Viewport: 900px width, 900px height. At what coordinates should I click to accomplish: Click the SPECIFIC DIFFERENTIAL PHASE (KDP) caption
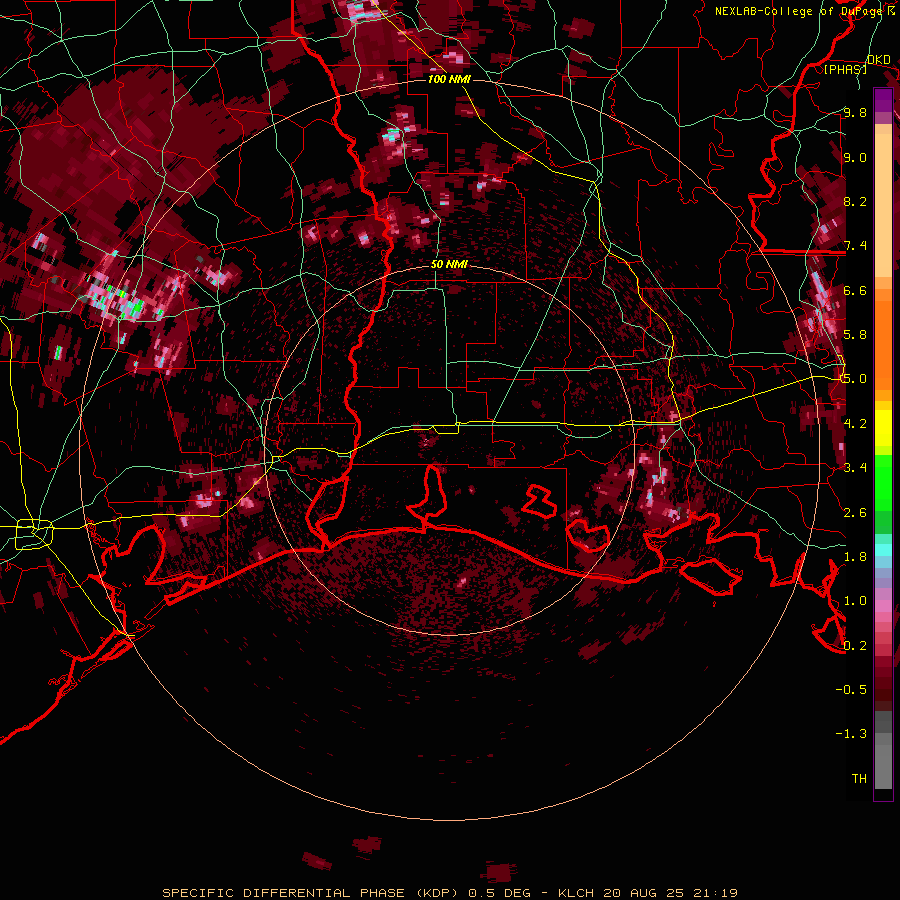point(313,893)
